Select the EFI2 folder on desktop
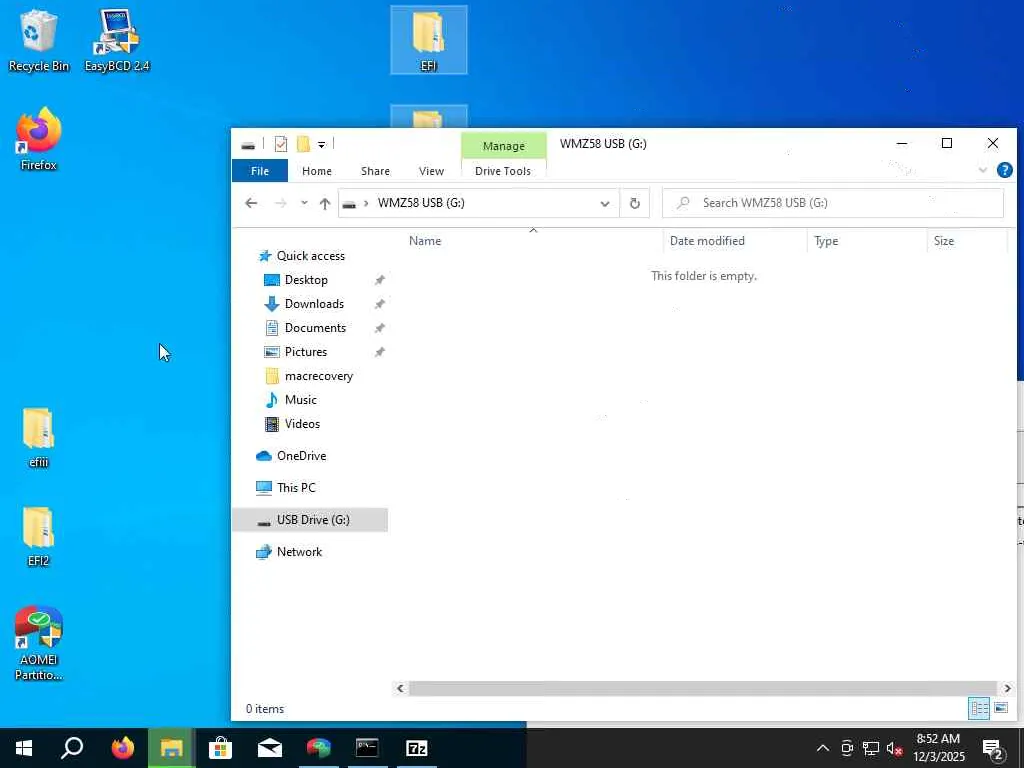This screenshot has height=768, width=1024. click(x=39, y=536)
